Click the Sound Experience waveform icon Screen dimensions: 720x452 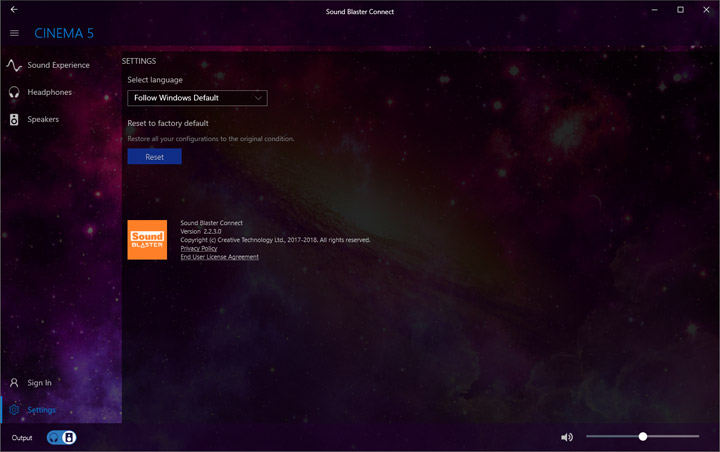point(14,65)
